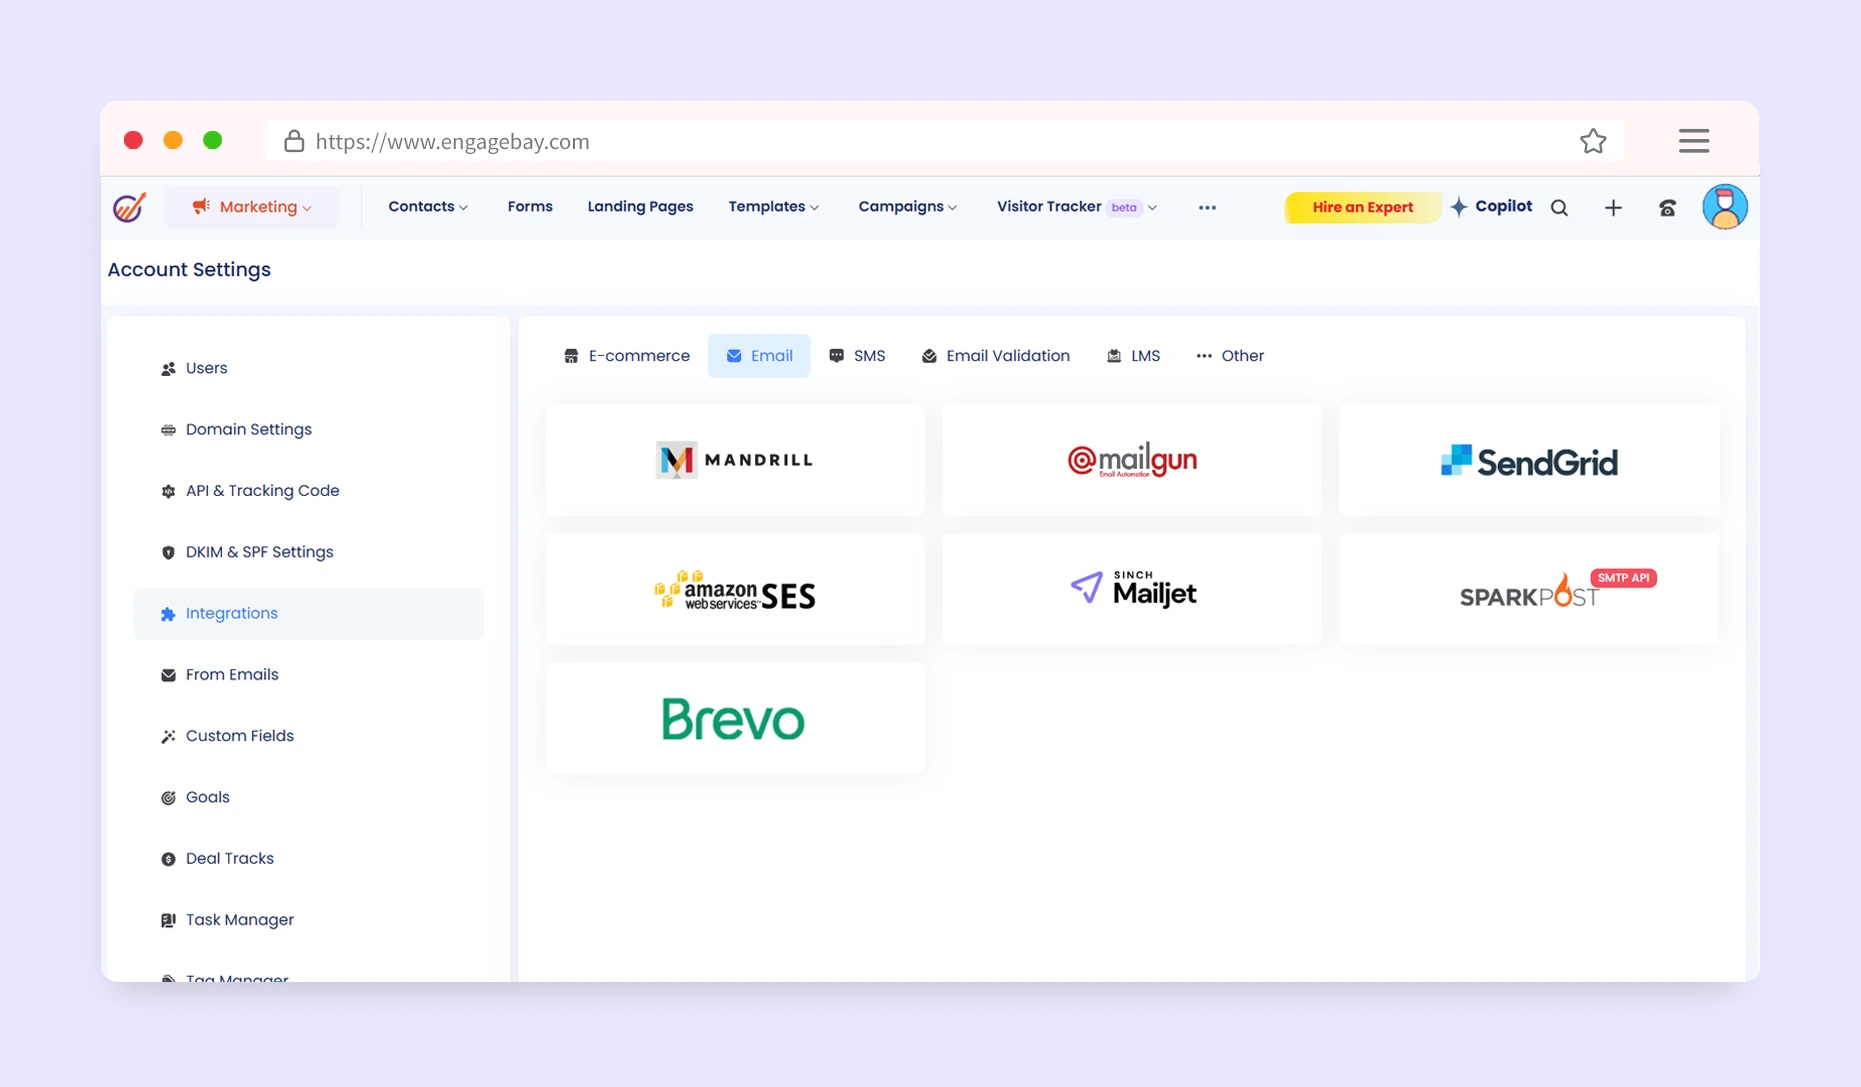1861x1087 pixels.
Task: Click the three-dots more navigation icon
Action: pos(1207,208)
